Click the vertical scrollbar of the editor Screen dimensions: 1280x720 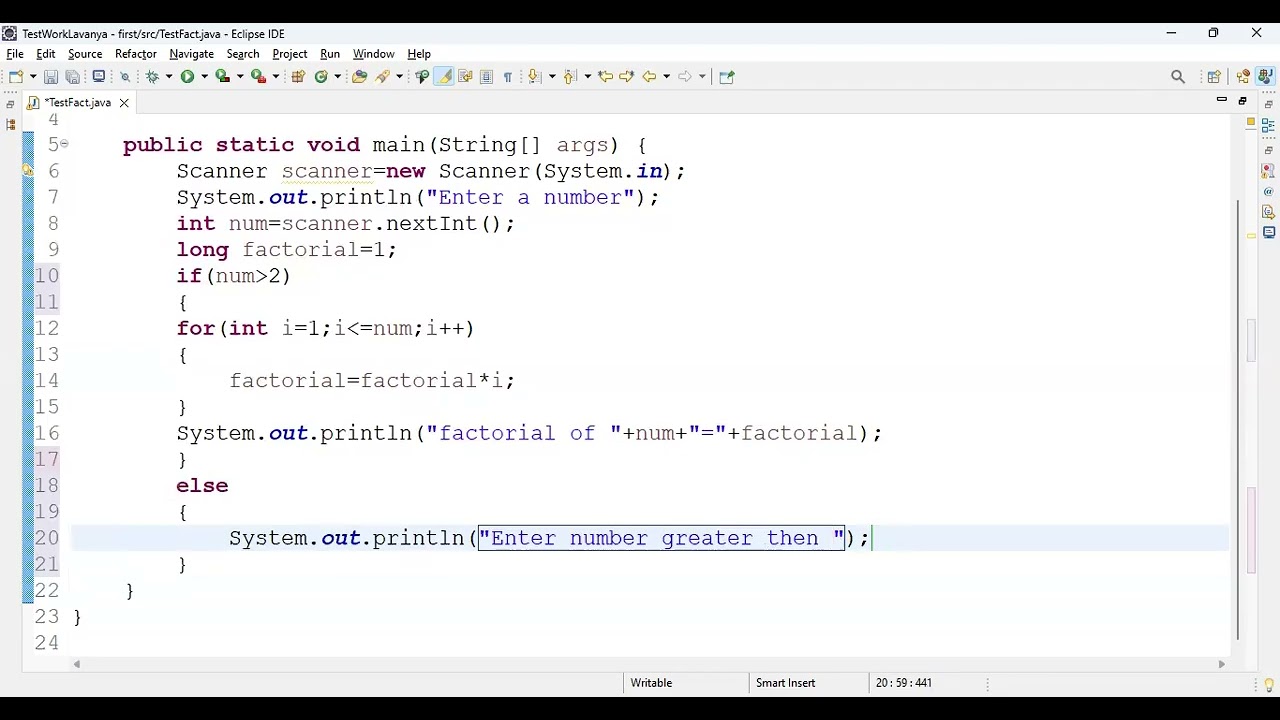(x=1239, y=420)
